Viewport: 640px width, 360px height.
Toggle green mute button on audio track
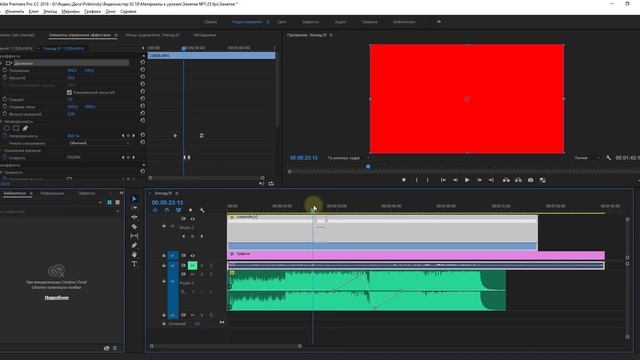pos(193,266)
